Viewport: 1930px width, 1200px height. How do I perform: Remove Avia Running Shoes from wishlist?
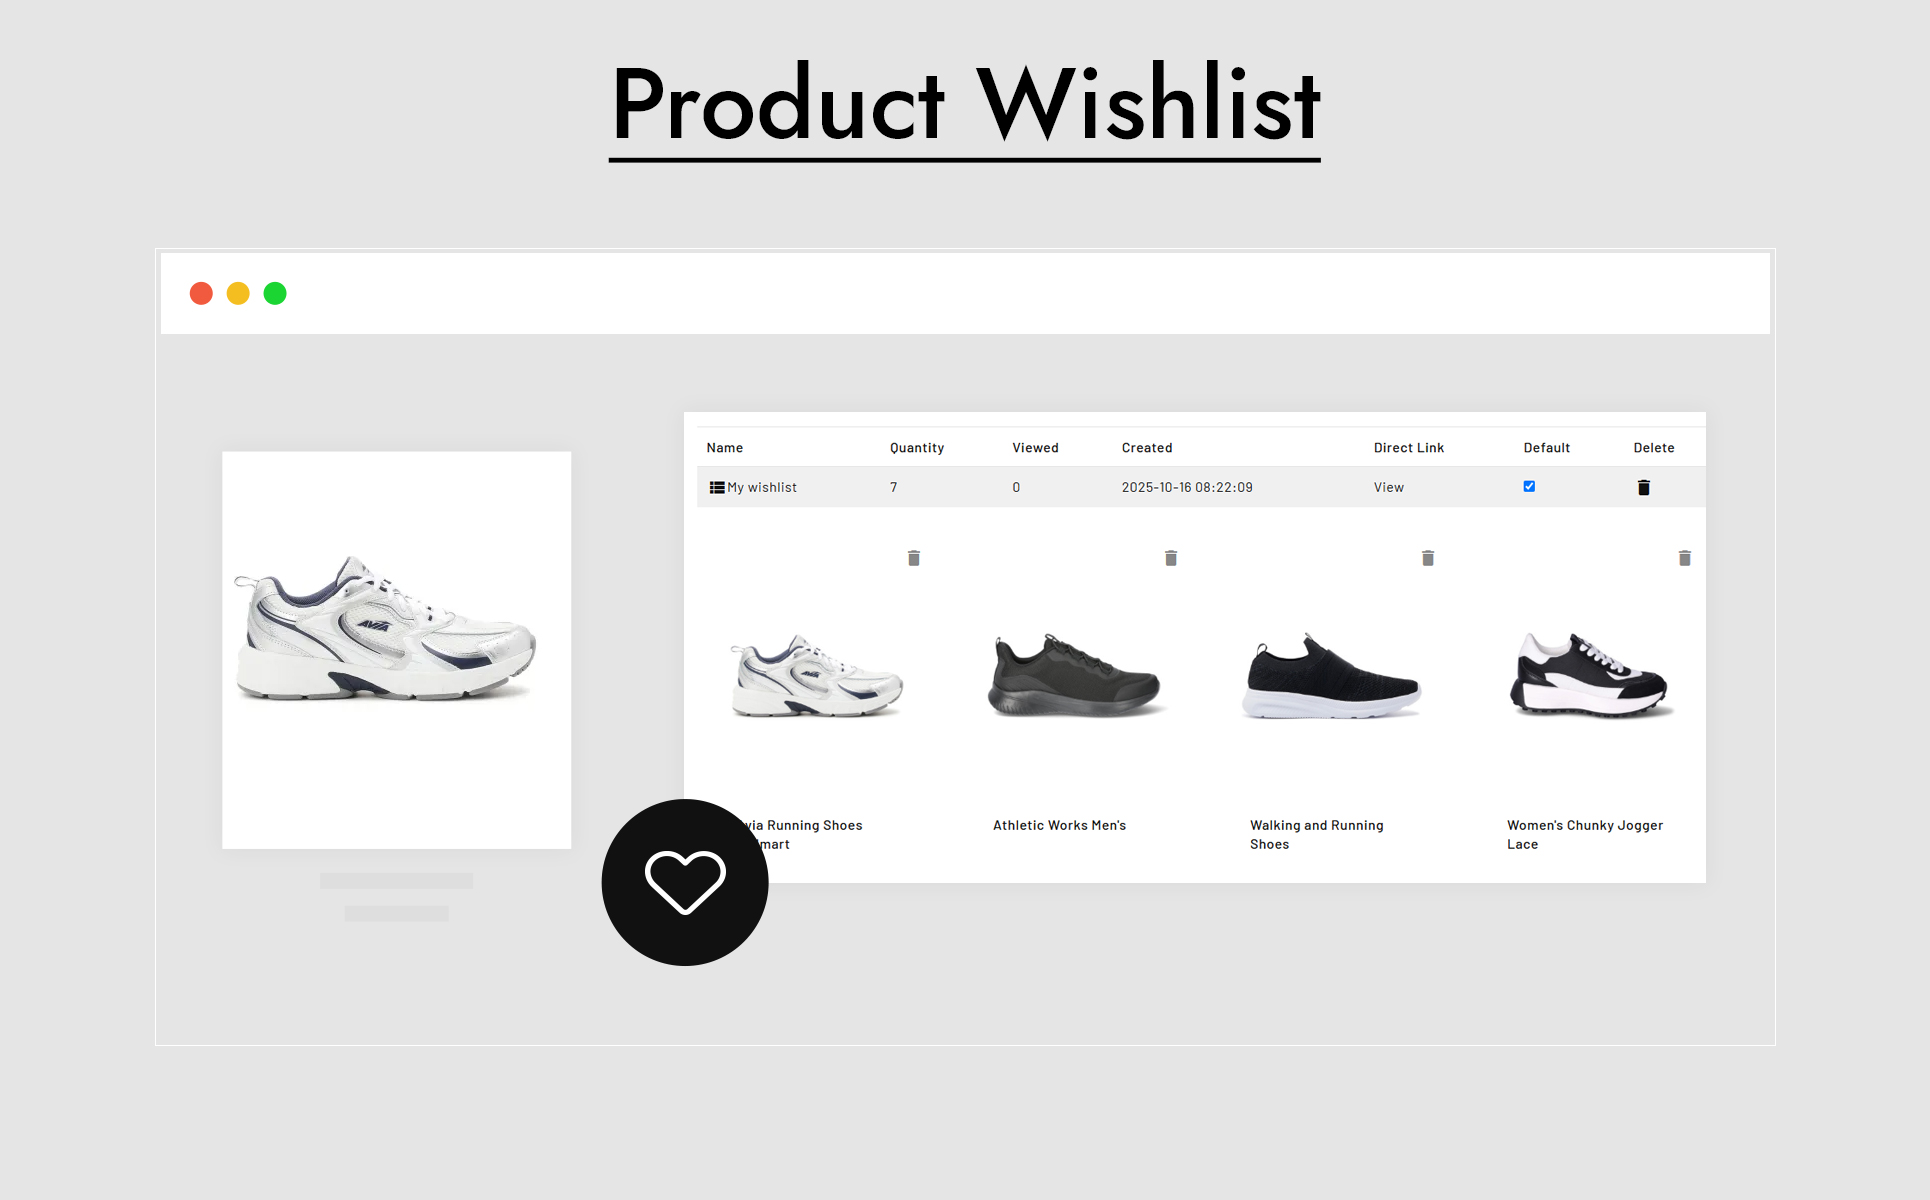(x=913, y=558)
